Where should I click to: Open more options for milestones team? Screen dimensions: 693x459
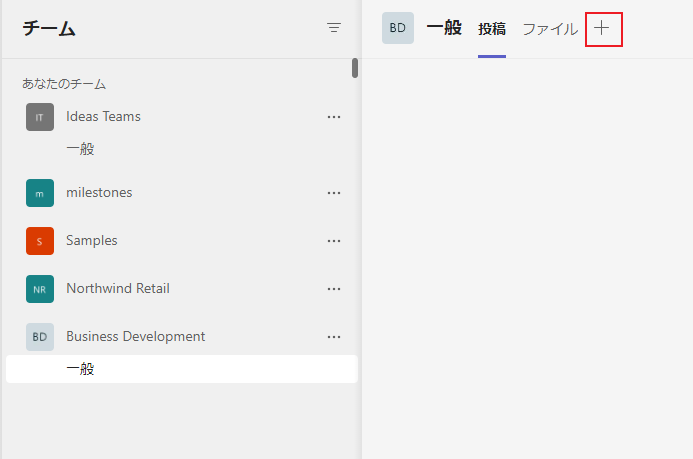pos(334,193)
